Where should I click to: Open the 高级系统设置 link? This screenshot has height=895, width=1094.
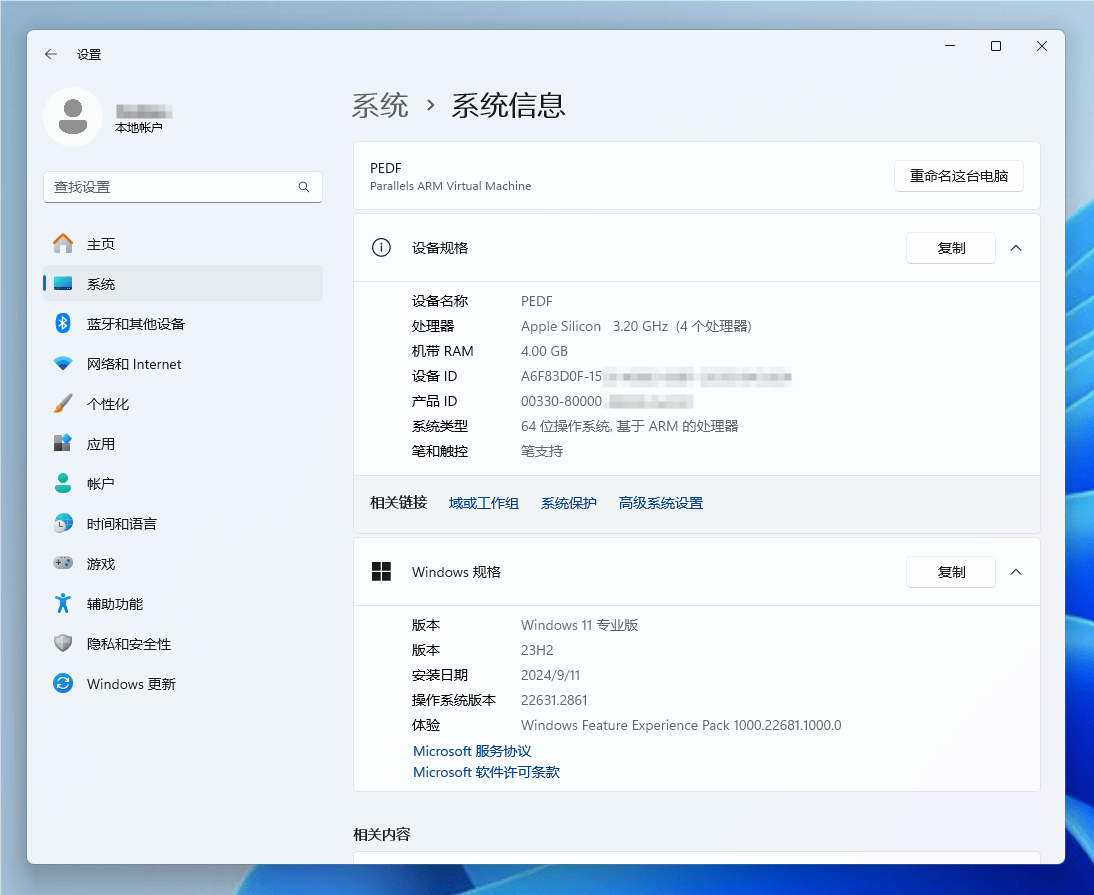660,503
